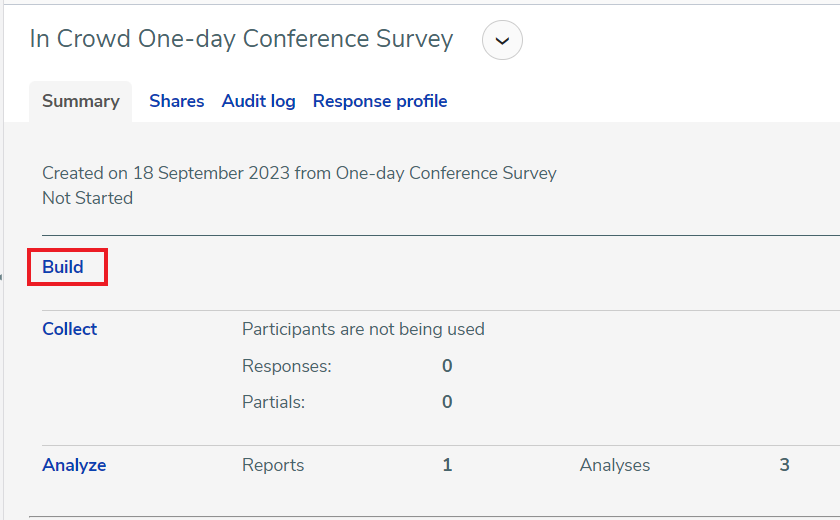Click the Responses label
The height and width of the screenshot is (520, 840).
pos(287,366)
